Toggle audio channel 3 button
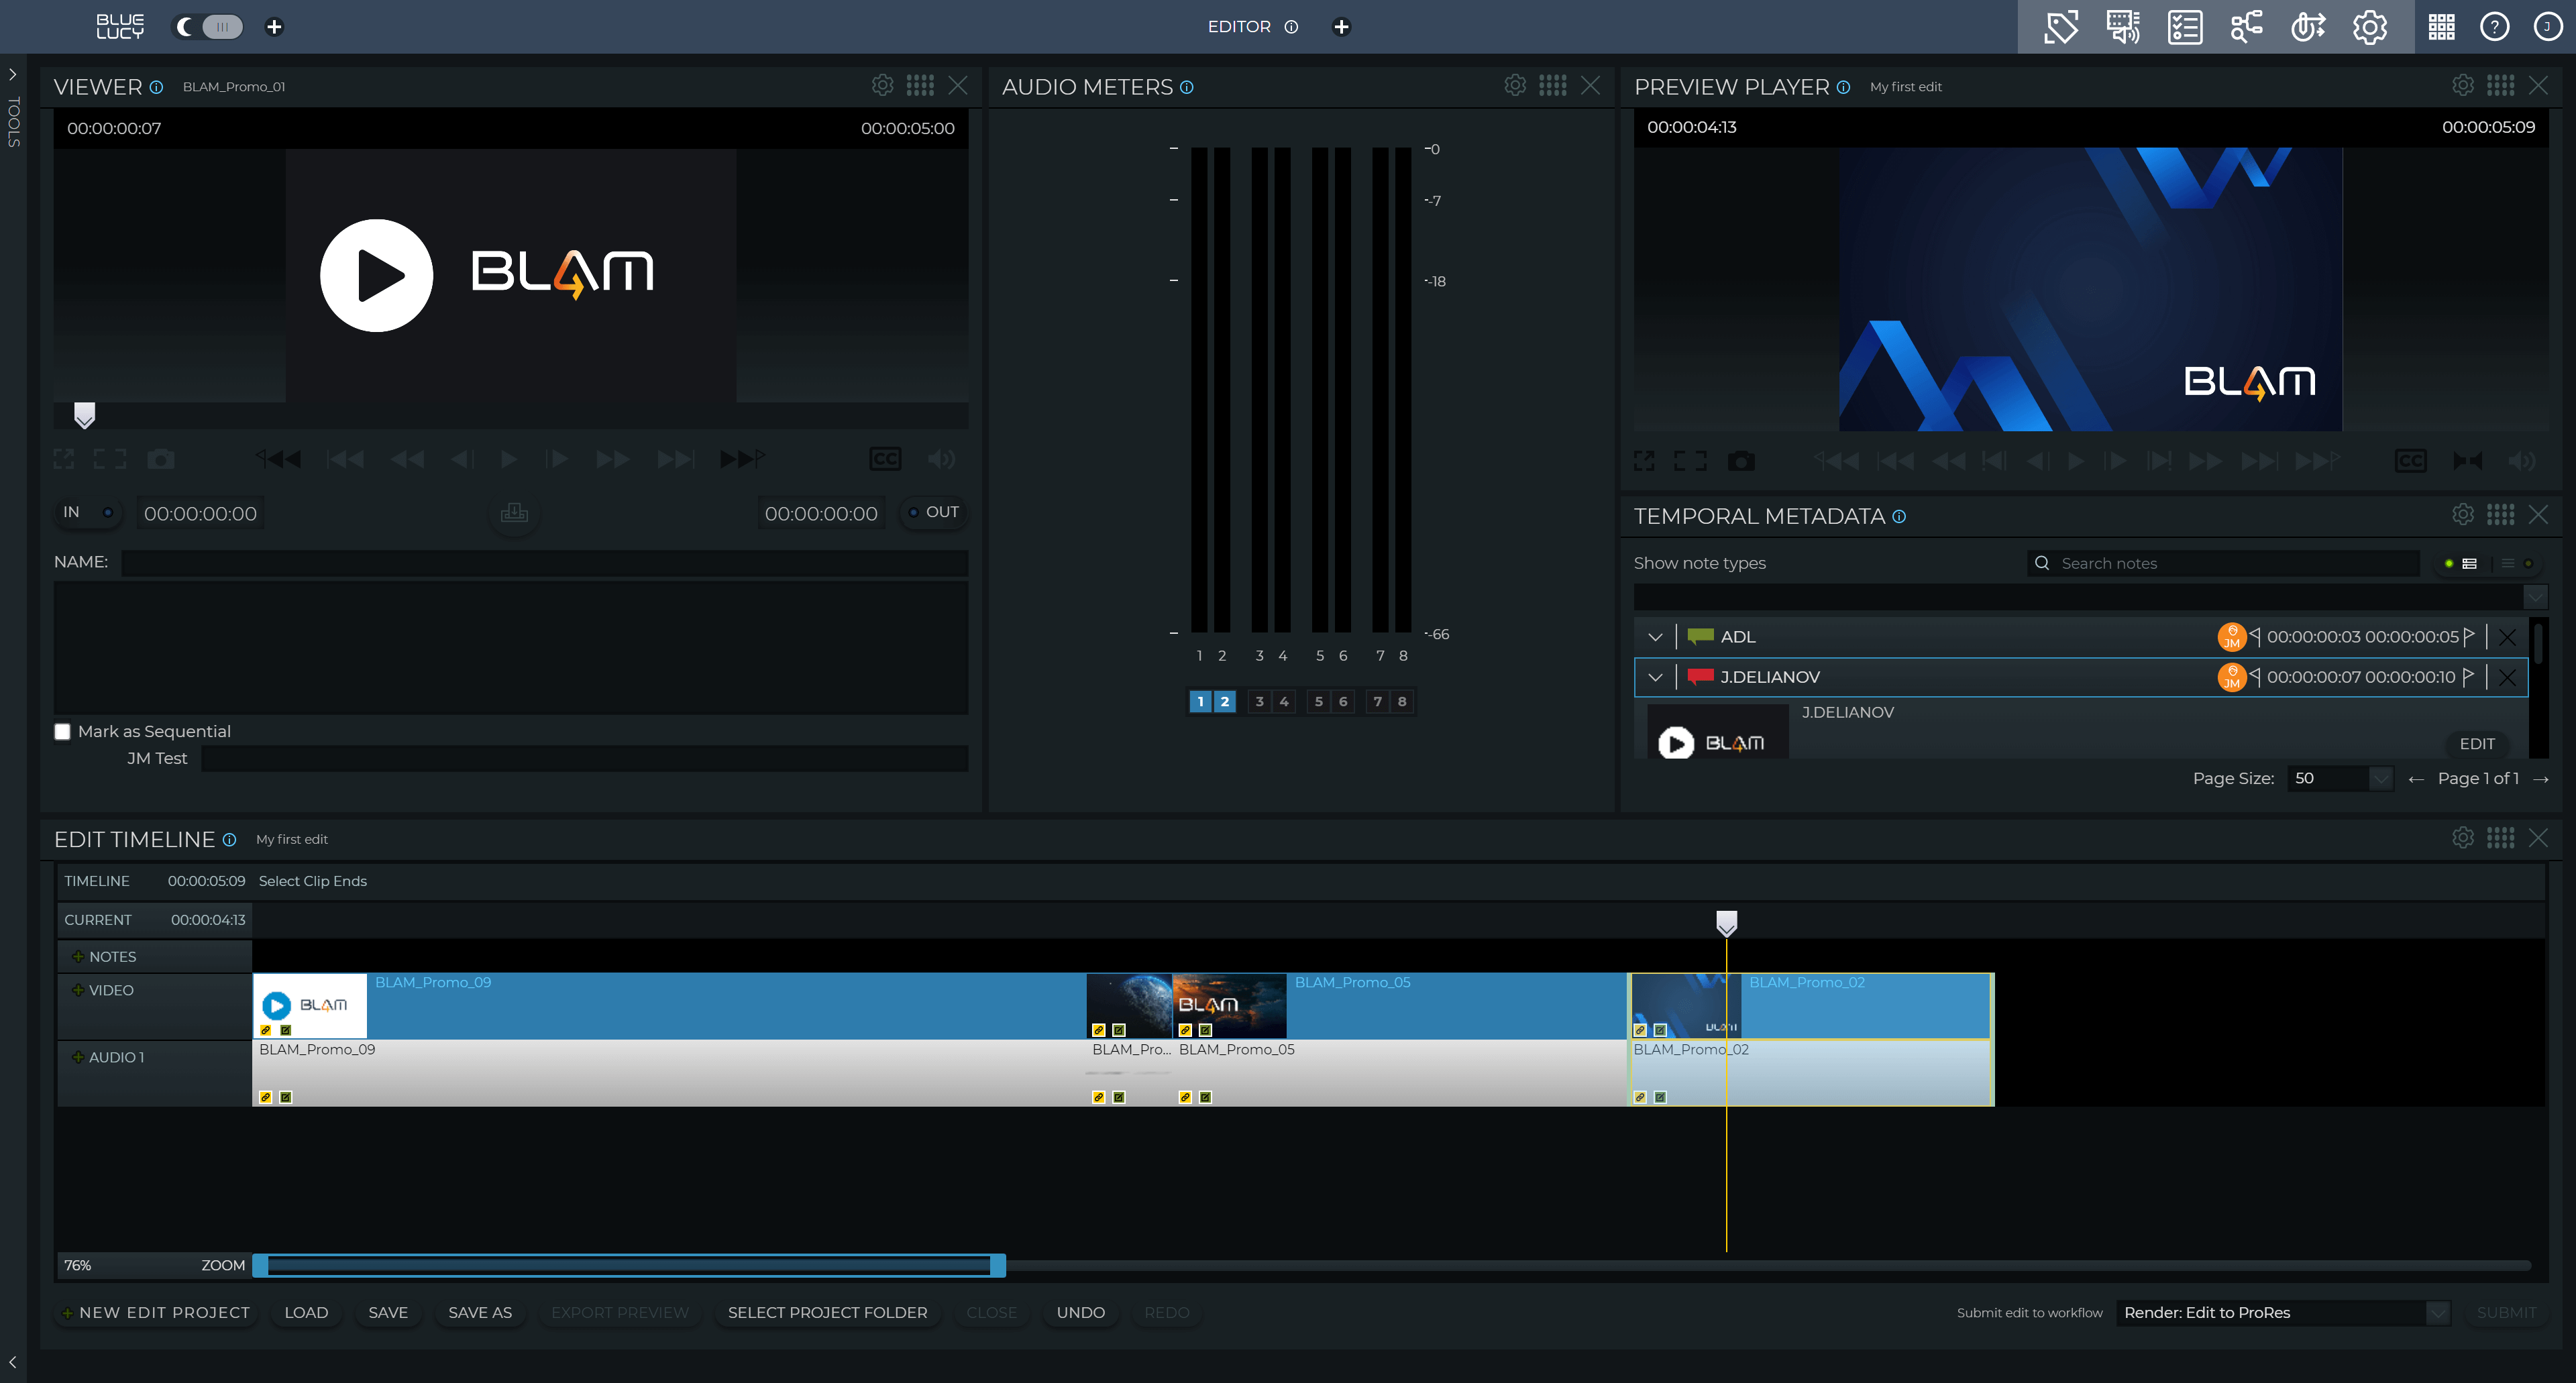The width and height of the screenshot is (2576, 1383). pyautogui.click(x=1259, y=702)
